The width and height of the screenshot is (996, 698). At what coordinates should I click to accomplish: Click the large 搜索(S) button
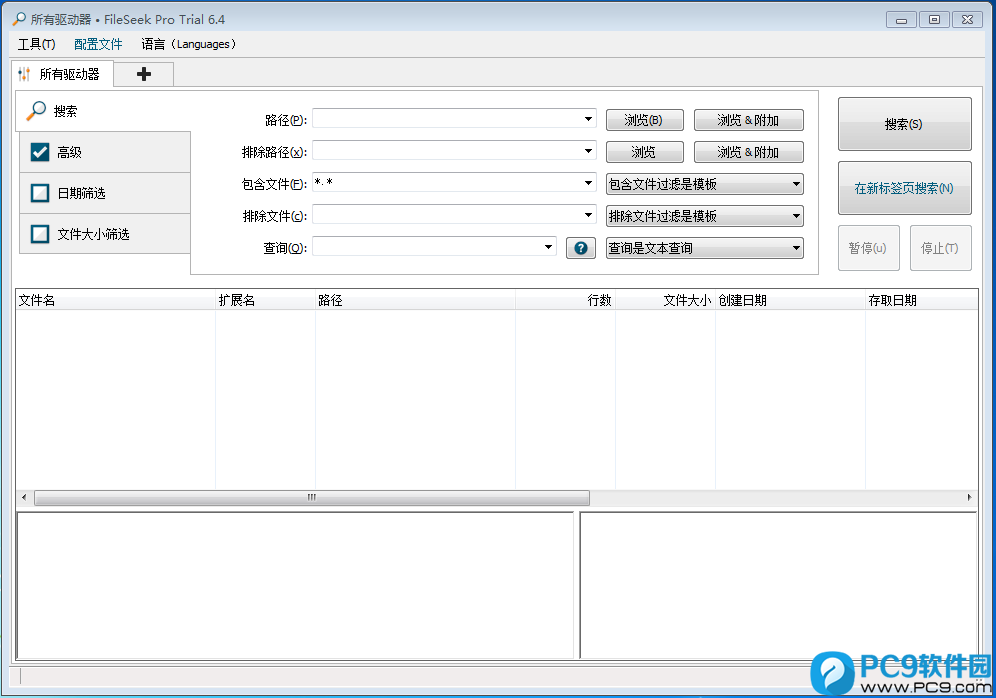(905, 124)
